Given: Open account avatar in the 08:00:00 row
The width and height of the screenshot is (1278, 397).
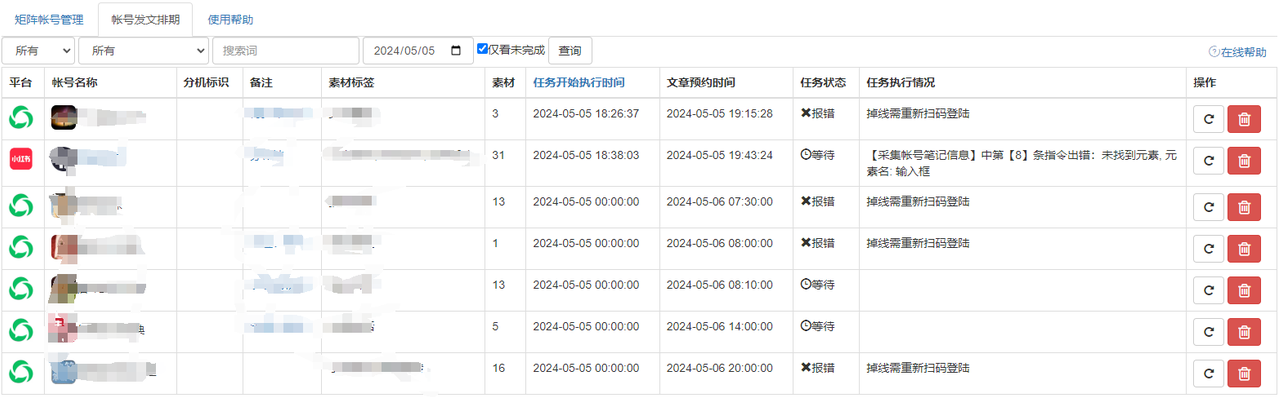Looking at the screenshot, I should click(x=63, y=247).
